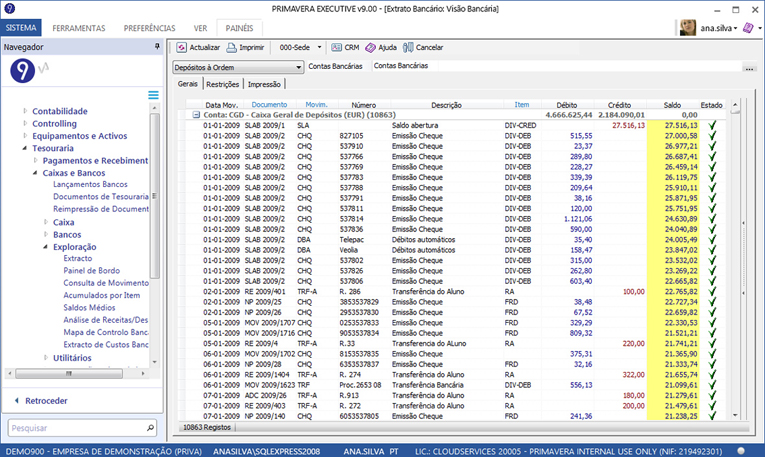Click the Transferência Bancária description cell
765x457 pixels.
click(428, 385)
